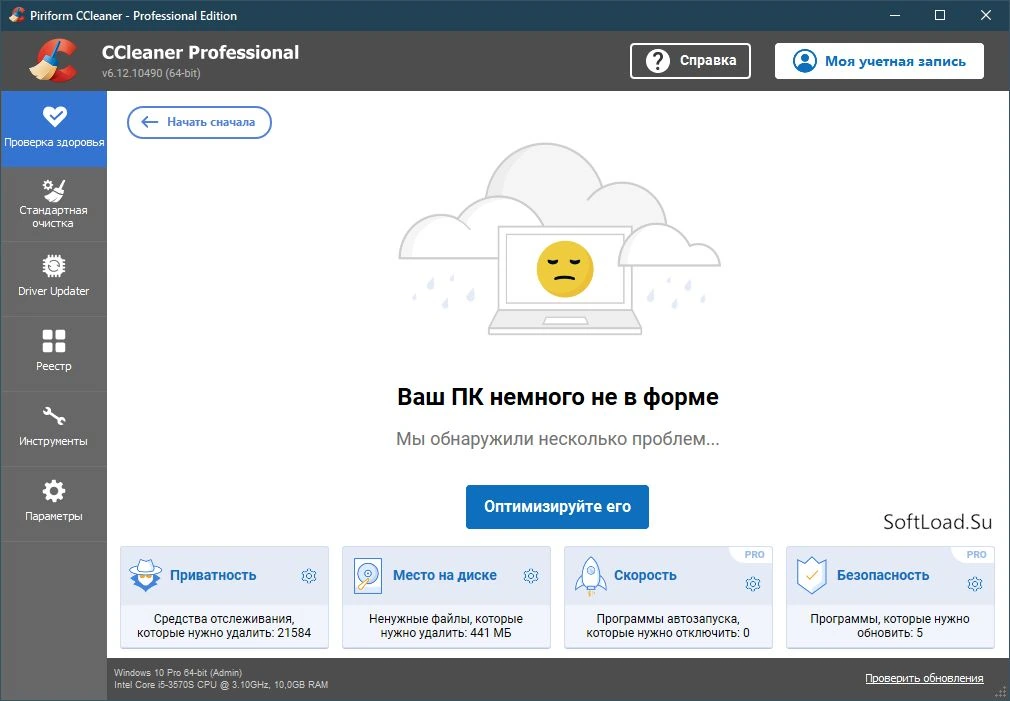Viewport: 1010px width, 701px height.
Task: Close the CCleaner window
Action: (986, 15)
